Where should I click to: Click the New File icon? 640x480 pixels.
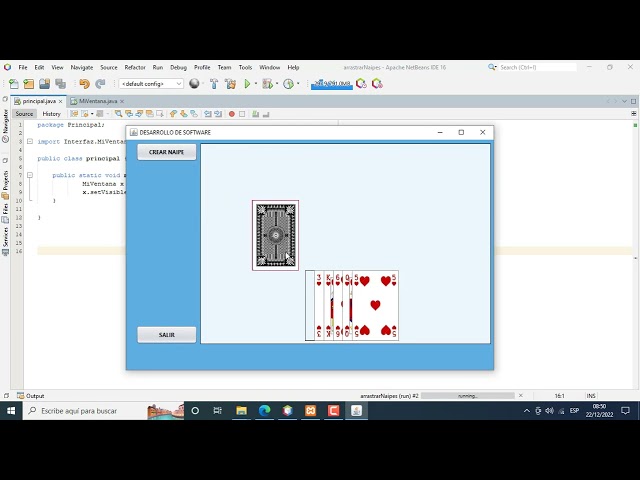[14, 84]
